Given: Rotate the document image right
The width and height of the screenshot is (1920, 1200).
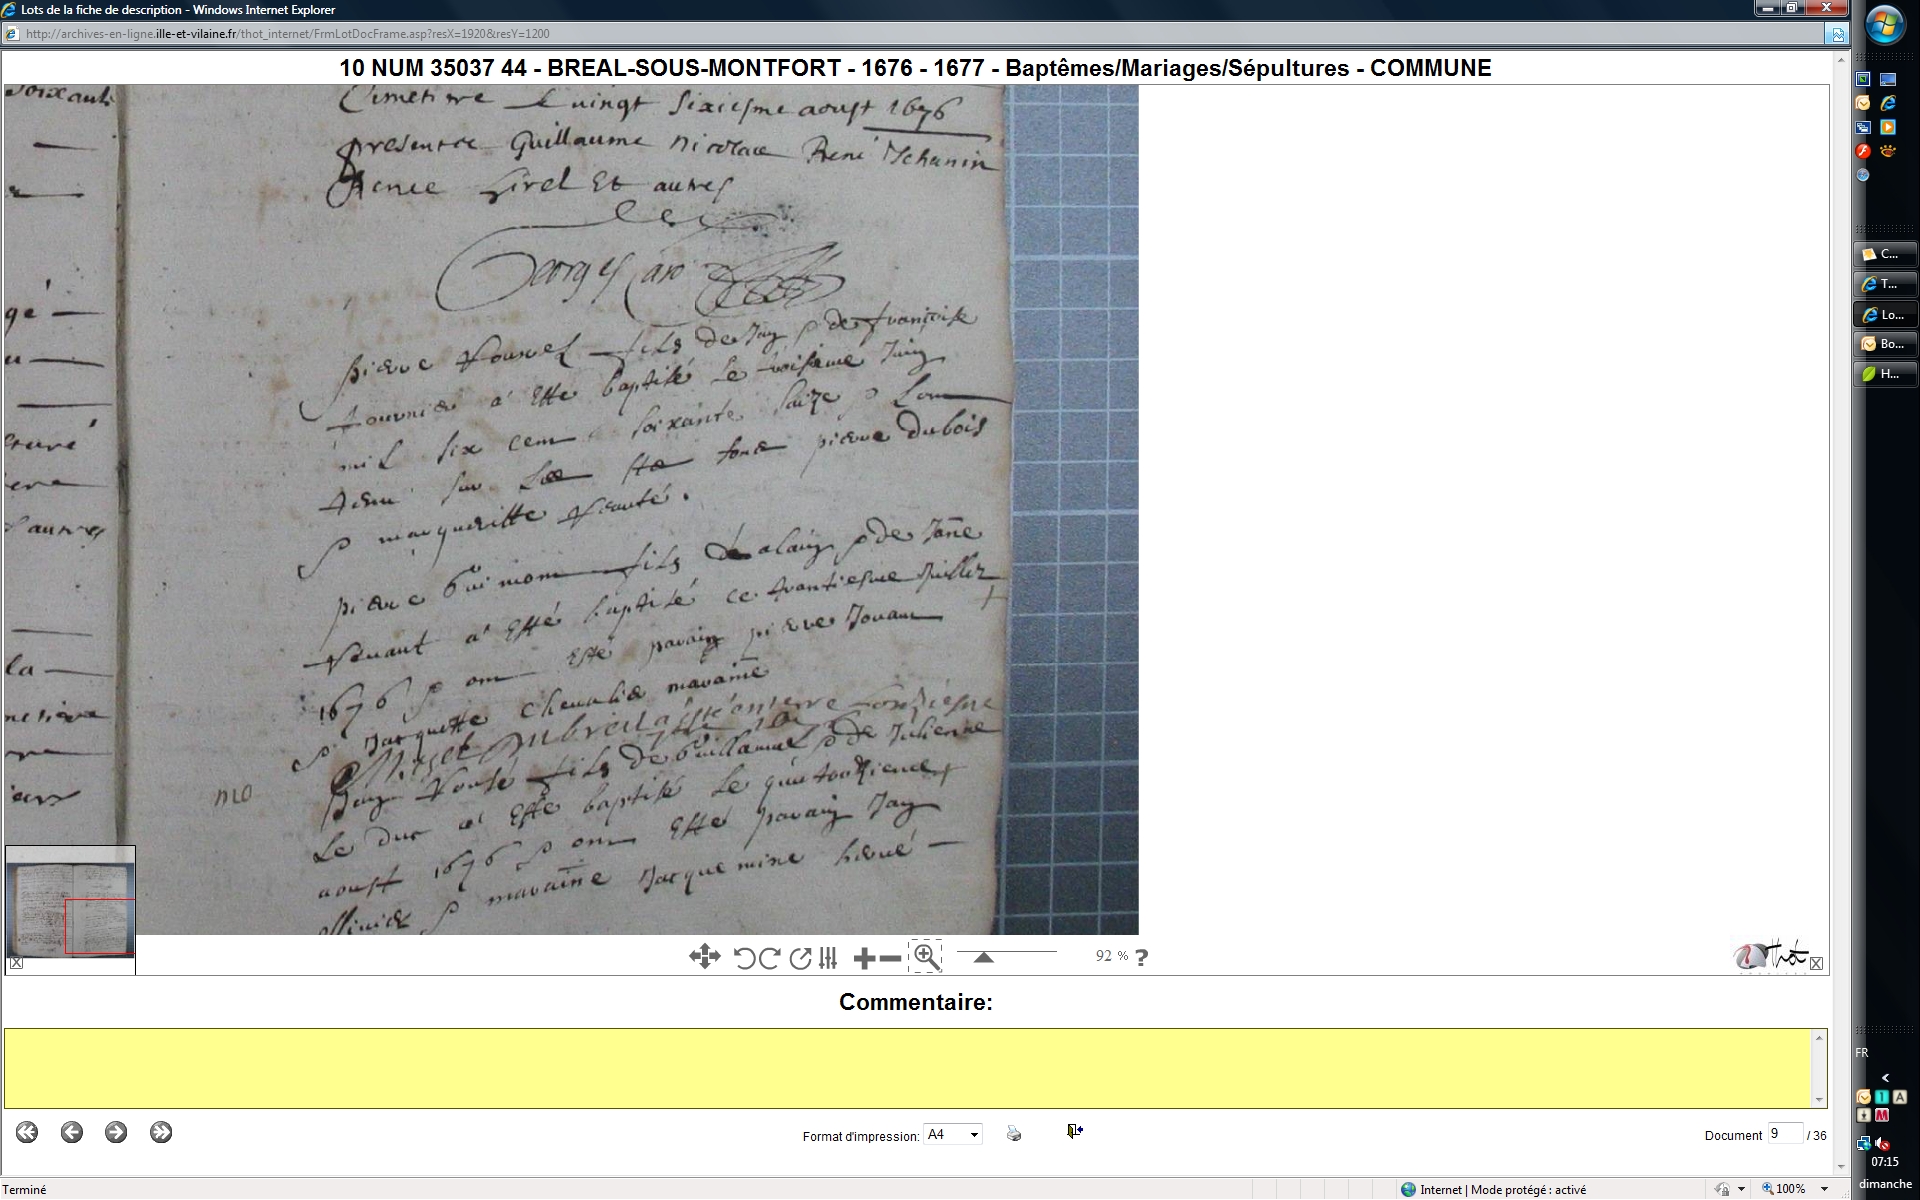Looking at the screenshot, I should tap(769, 958).
